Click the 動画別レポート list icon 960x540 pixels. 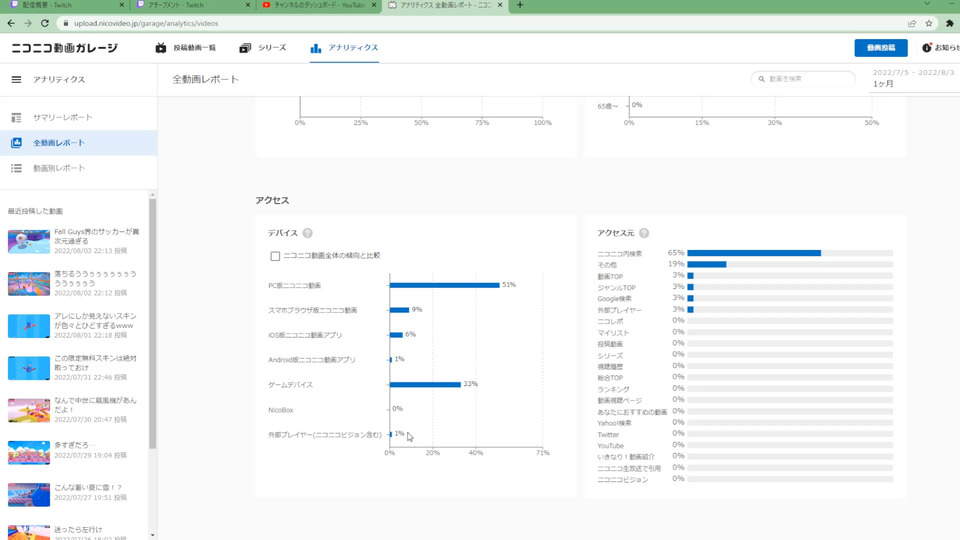[x=17, y=168]
